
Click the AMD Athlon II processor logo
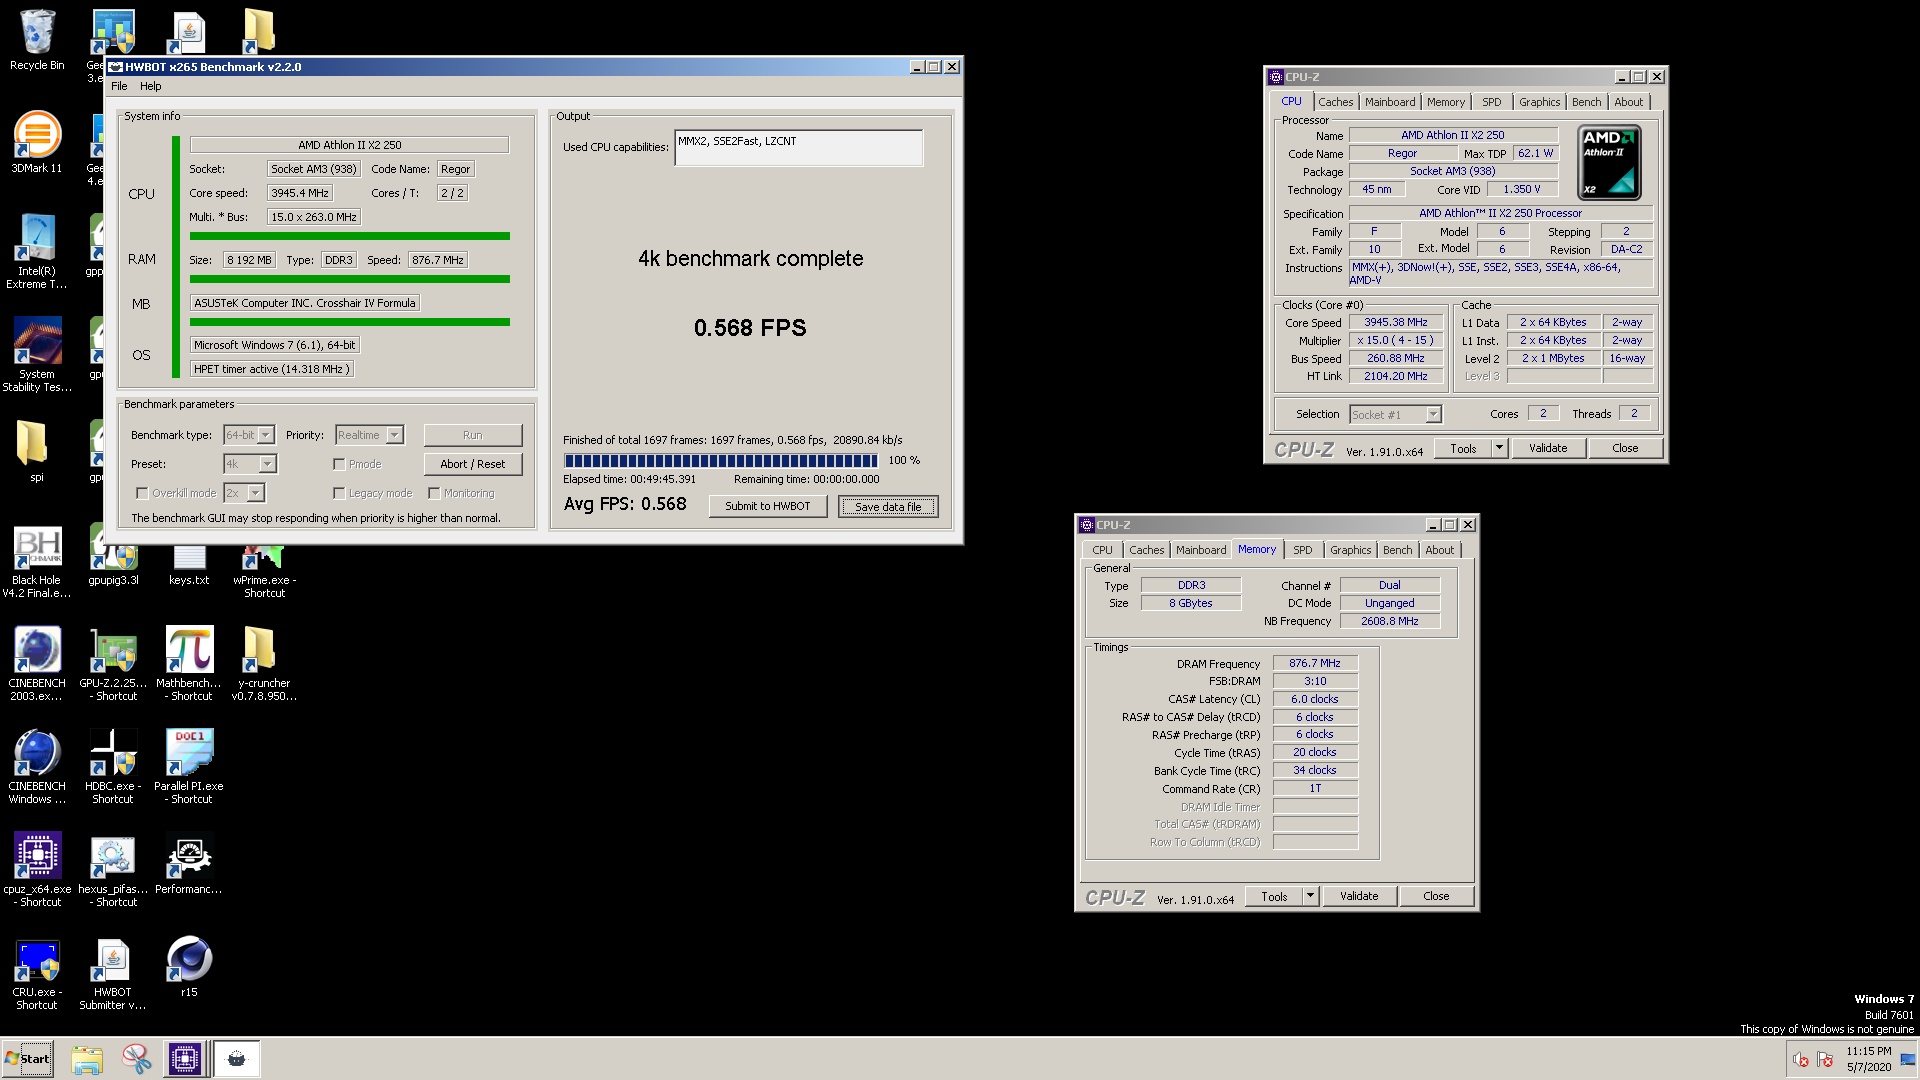point(1609,163)
